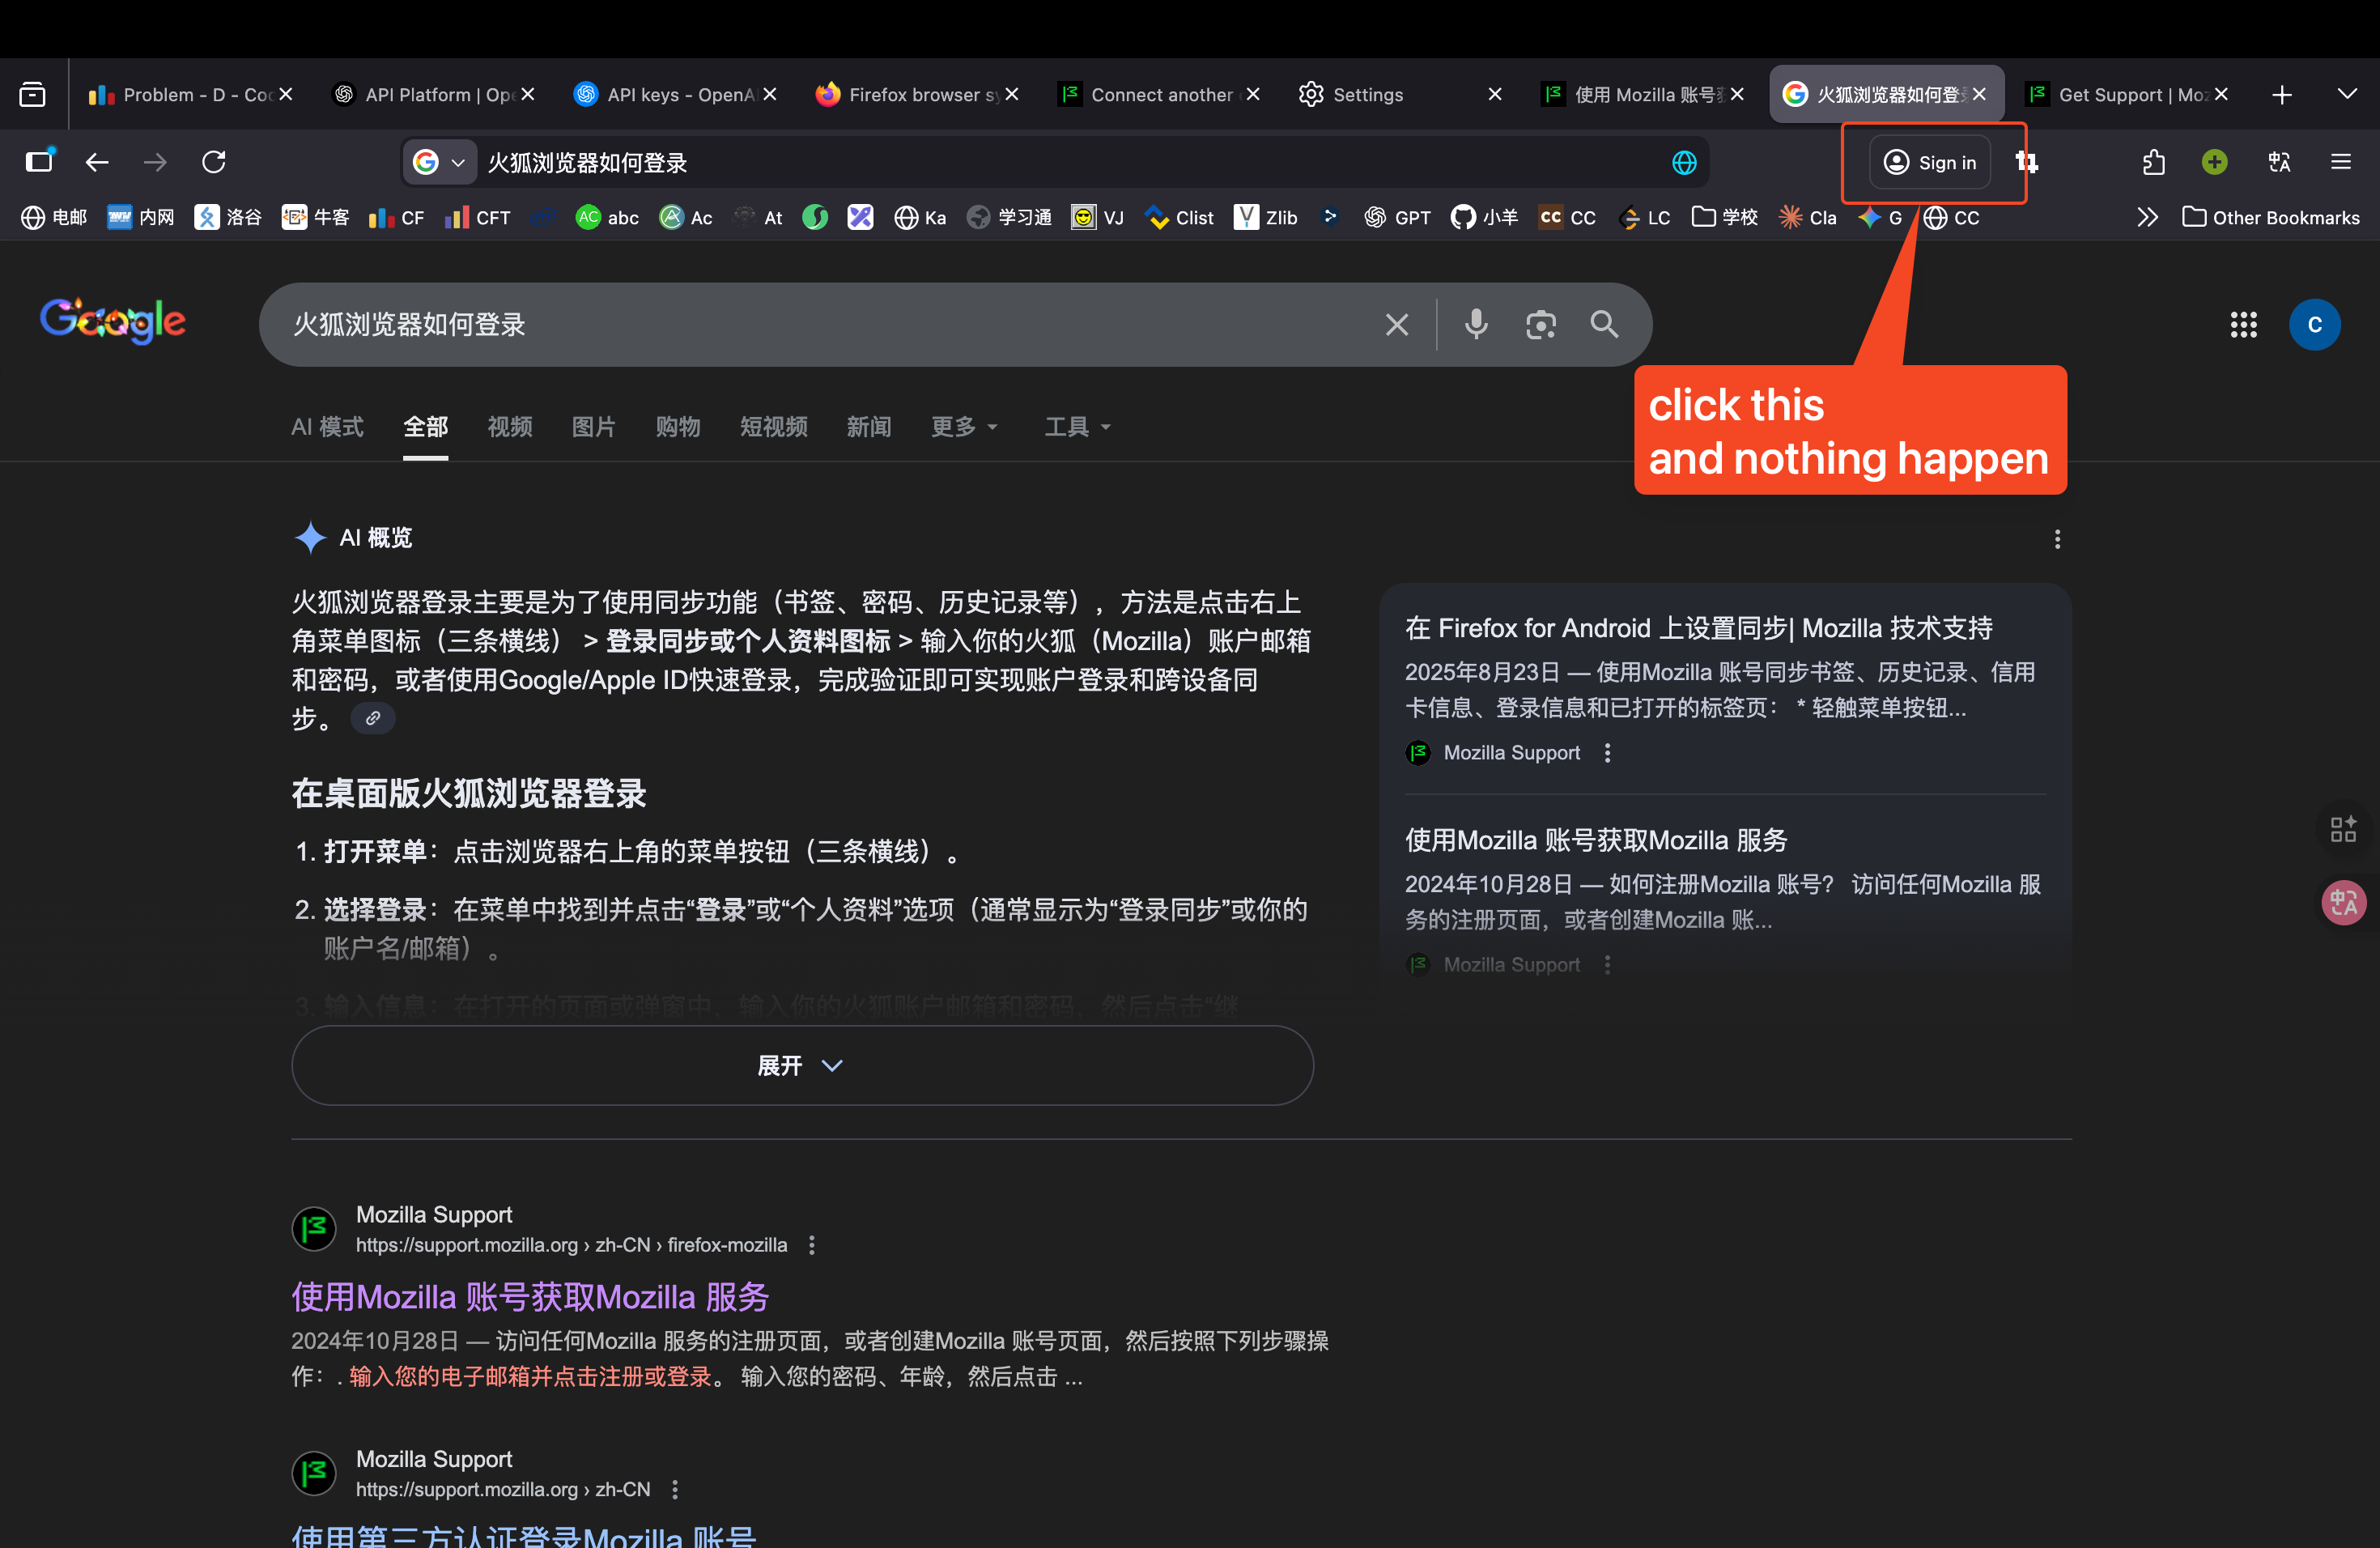Image resolution: width=2380 pixels, height=1548 pixels.
Task: Click the translate page icon in address bar
Action: coord(1684,162)
